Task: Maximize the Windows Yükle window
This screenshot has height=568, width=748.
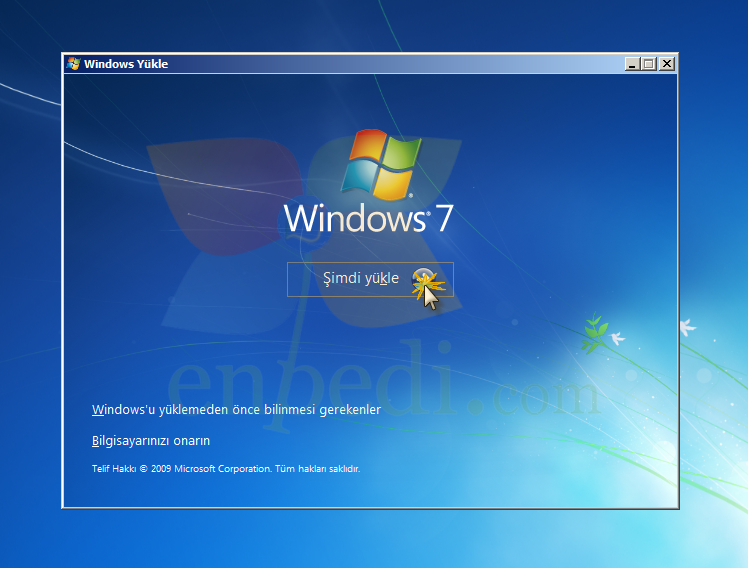Action: point(648,64)
